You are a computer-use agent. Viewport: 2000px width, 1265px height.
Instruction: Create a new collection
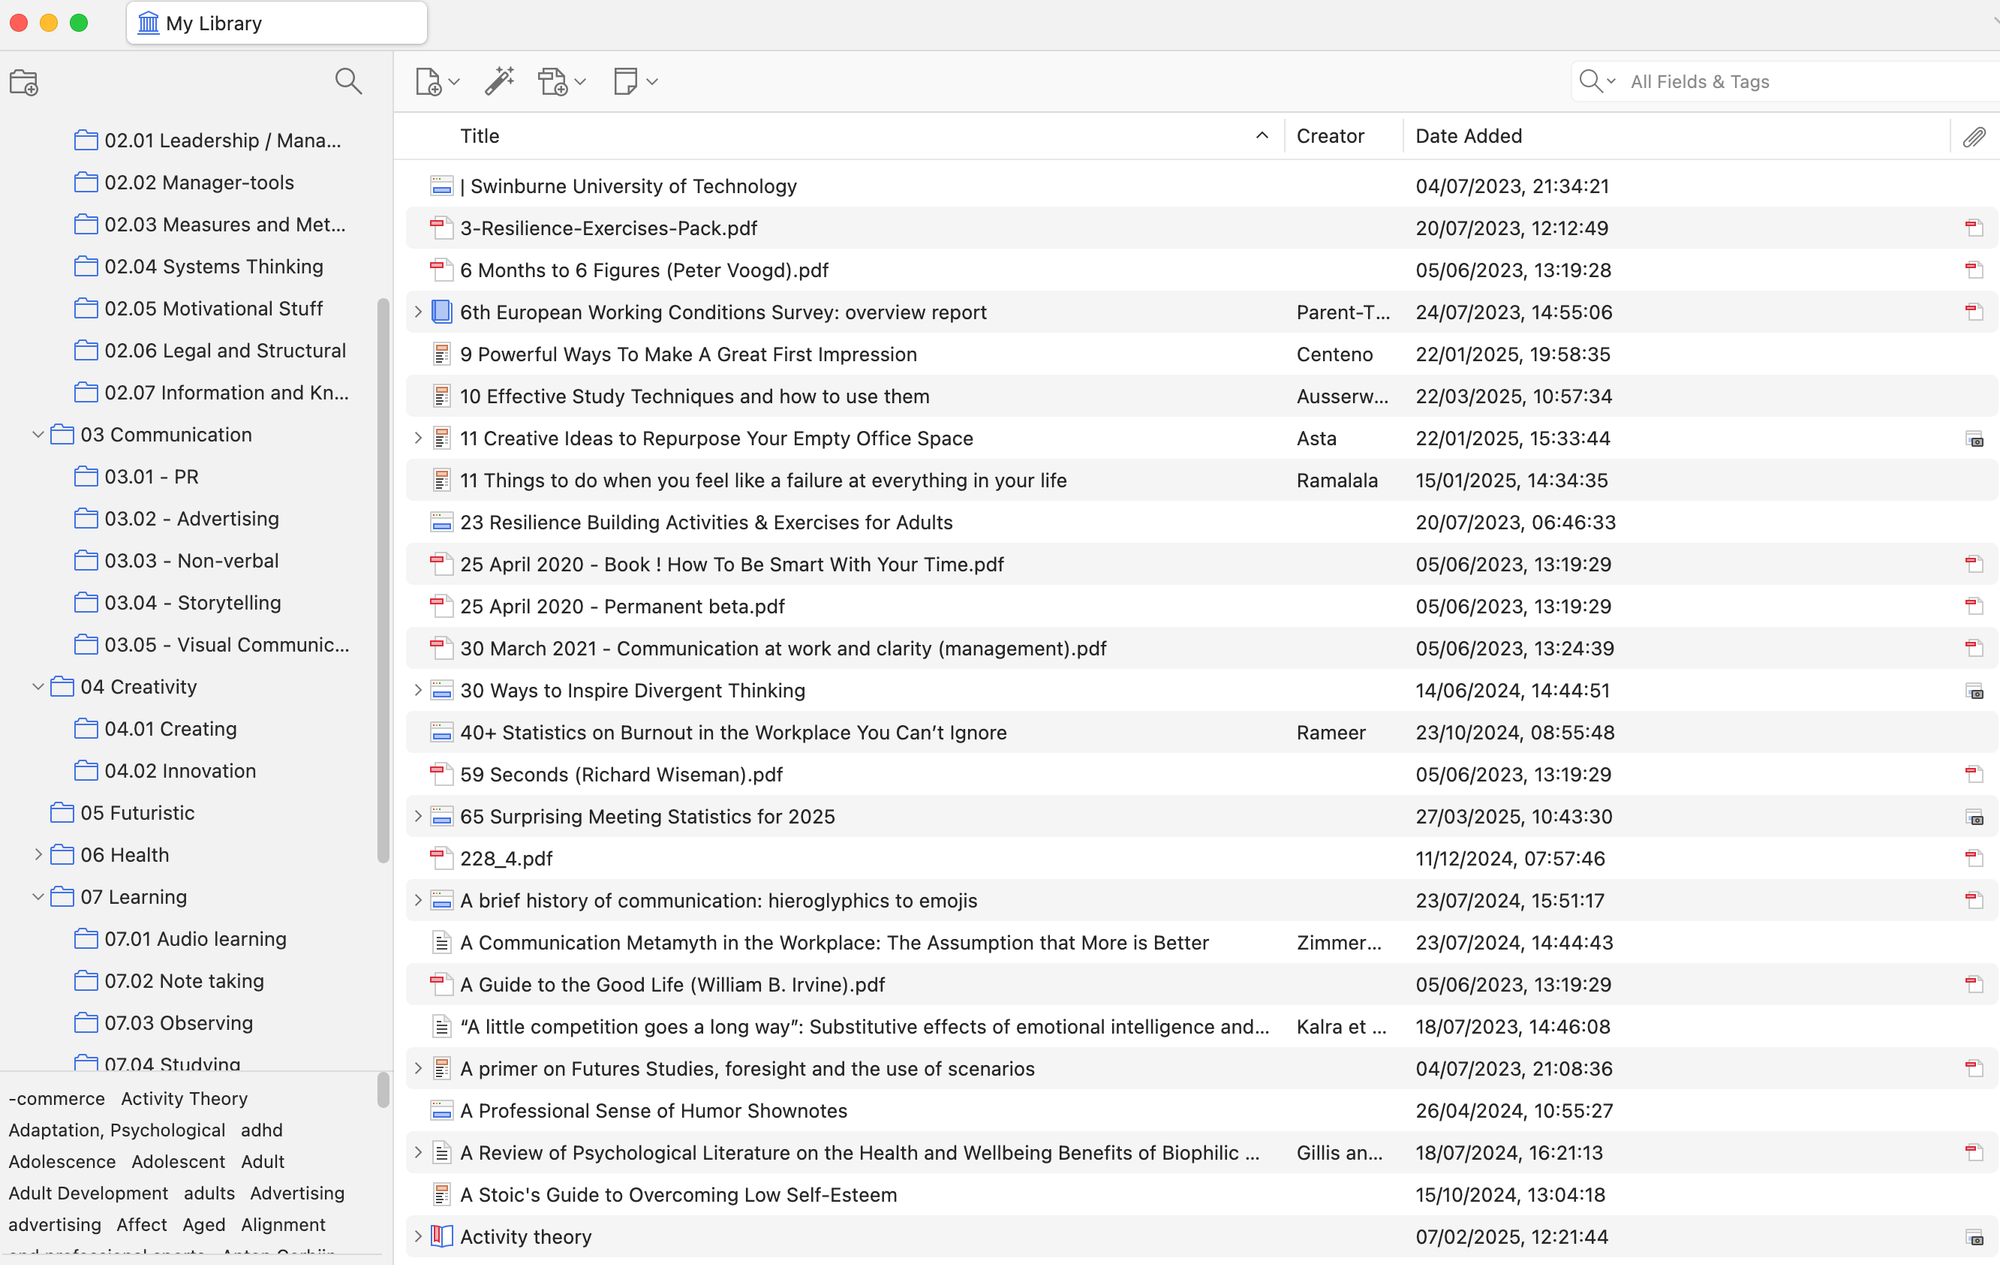[x=24, y=82]
